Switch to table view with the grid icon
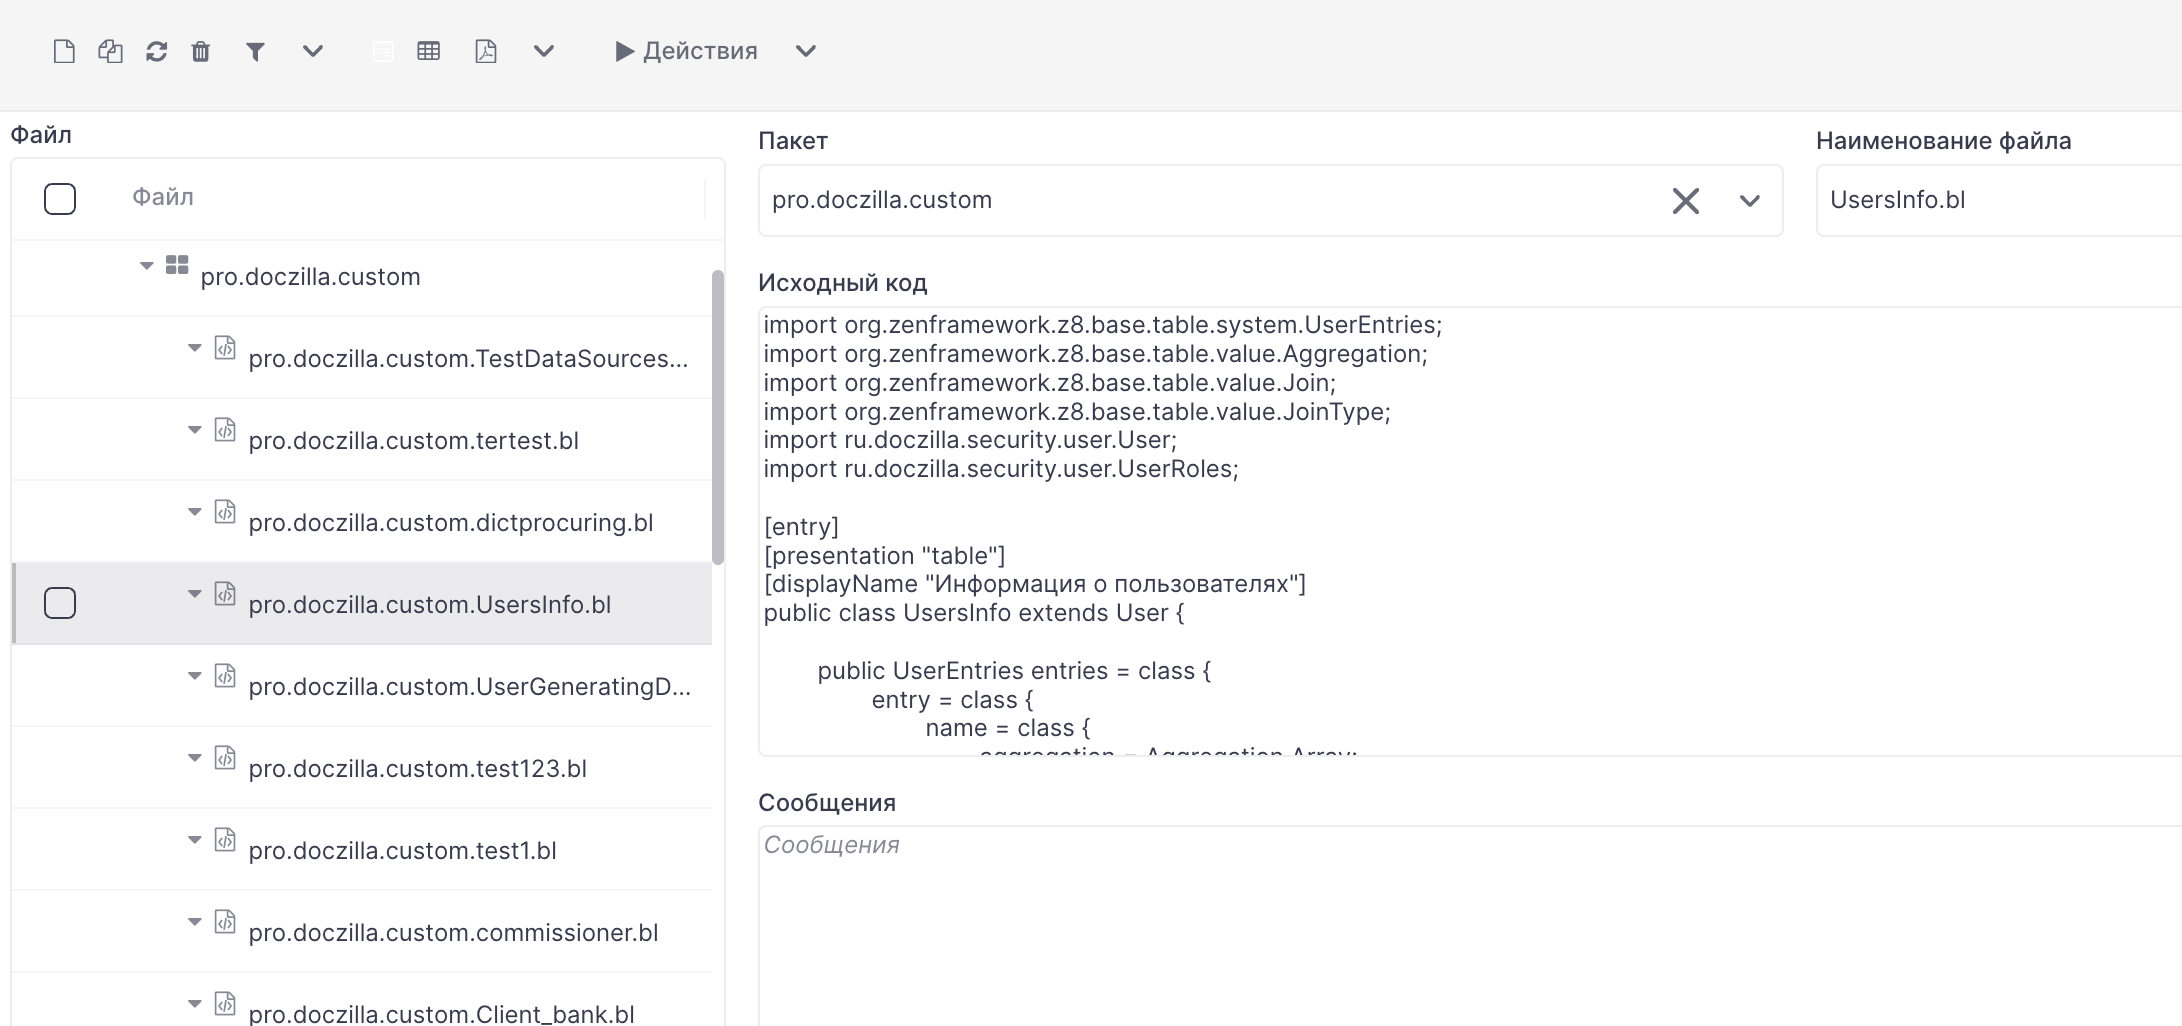This screenshot has height=1026, width=2182. click(x=429, y=51)
